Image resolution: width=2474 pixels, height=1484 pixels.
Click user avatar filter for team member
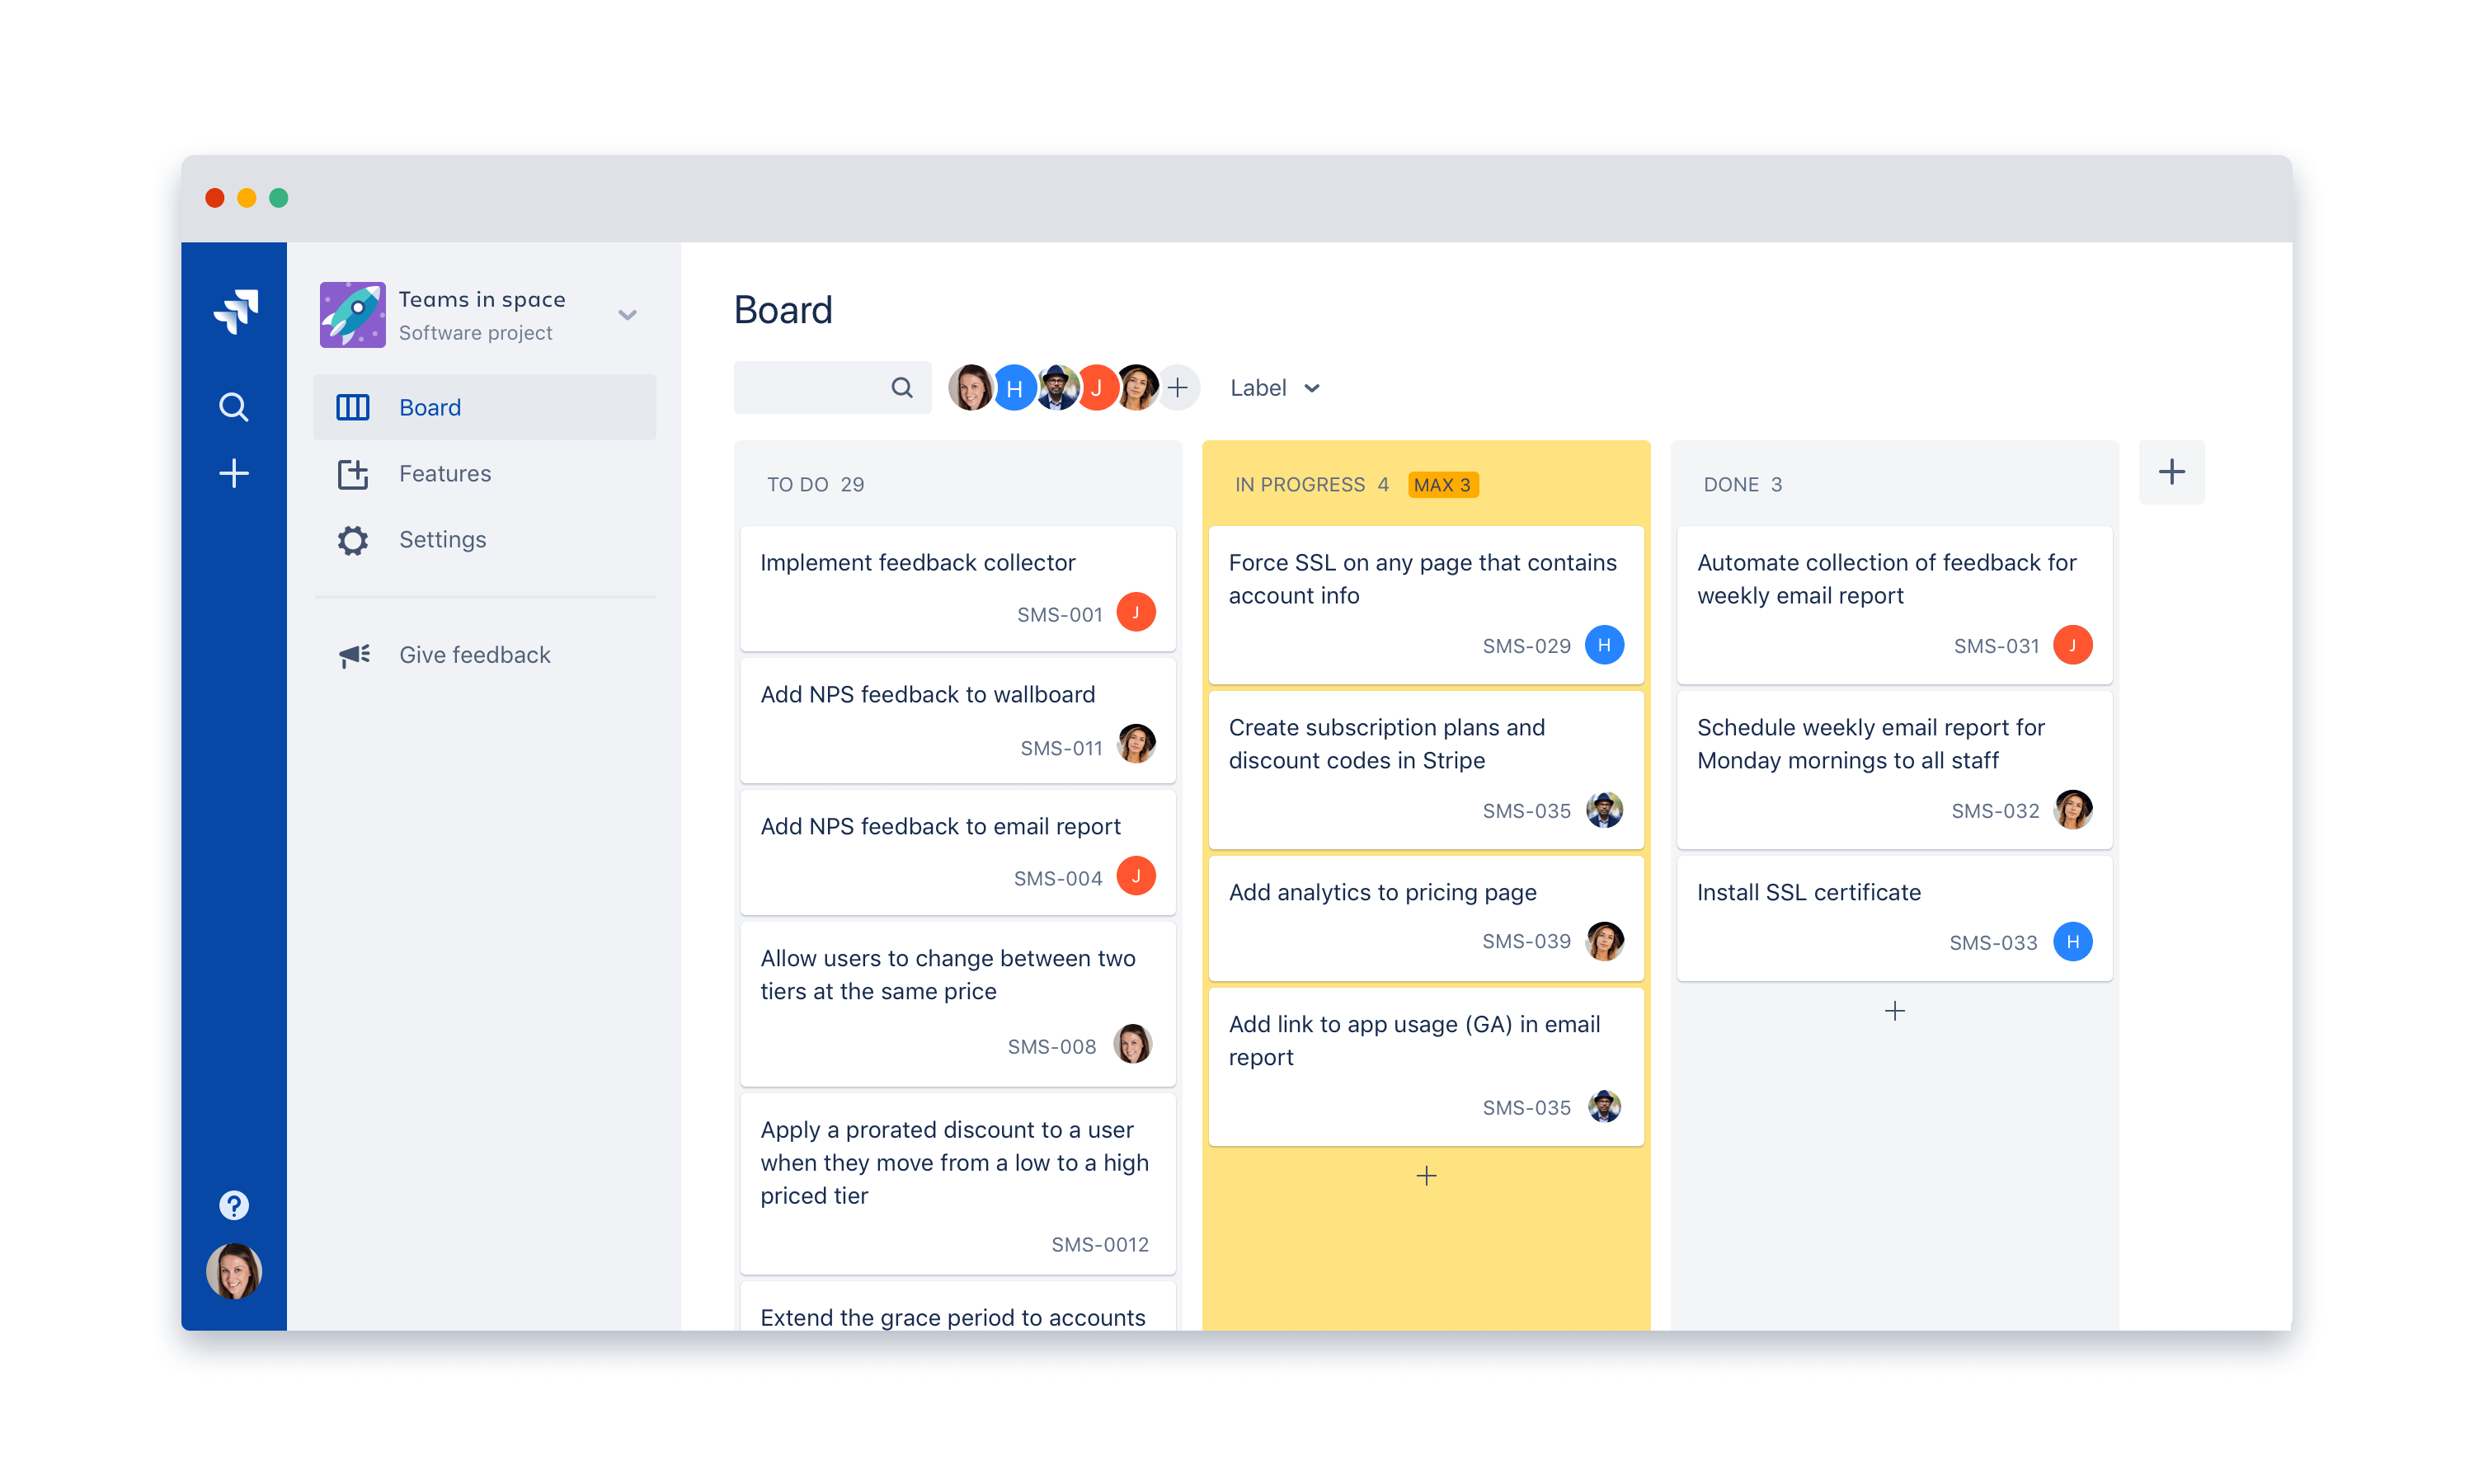coord(970,387)
